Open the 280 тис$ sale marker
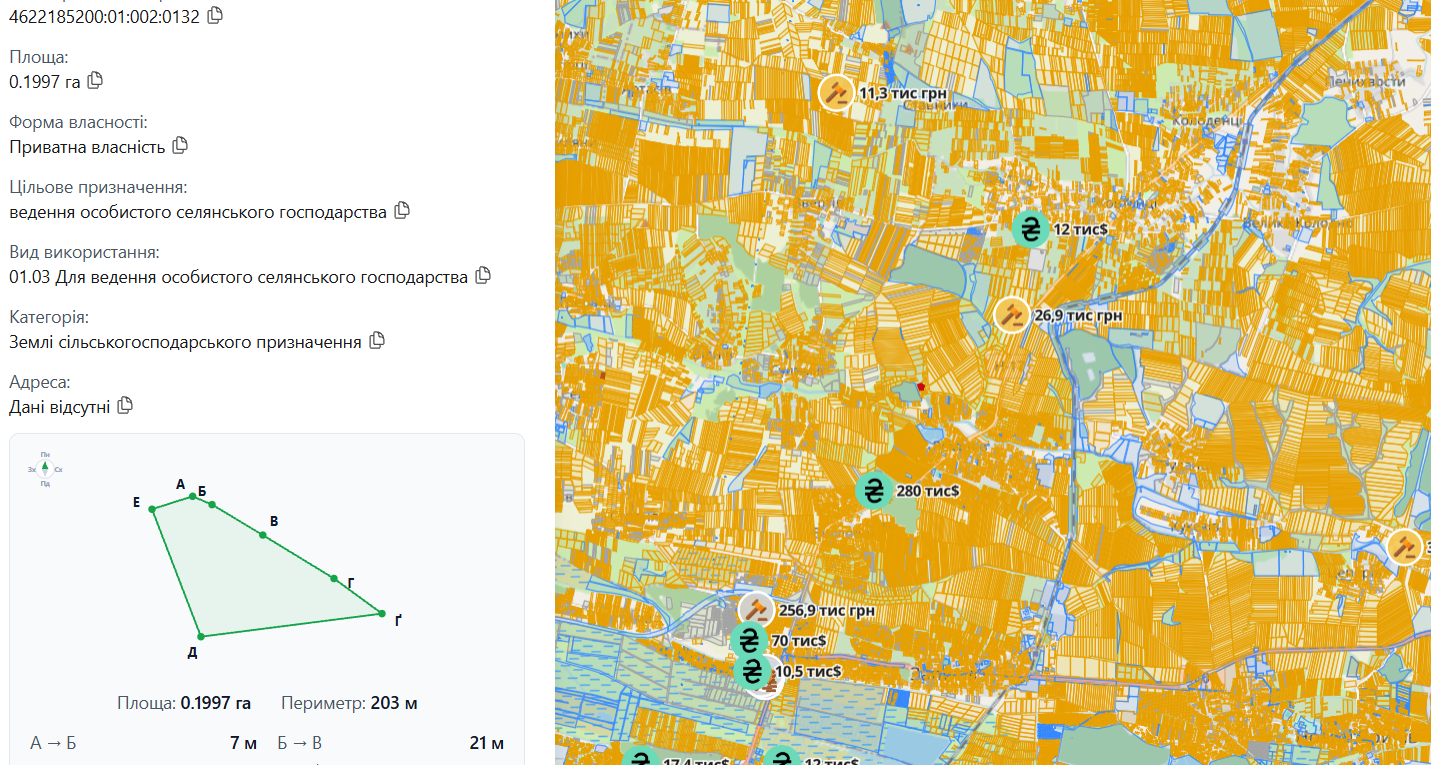The height and width of the screenshot is (765, 1431). [x=875, y=490]
